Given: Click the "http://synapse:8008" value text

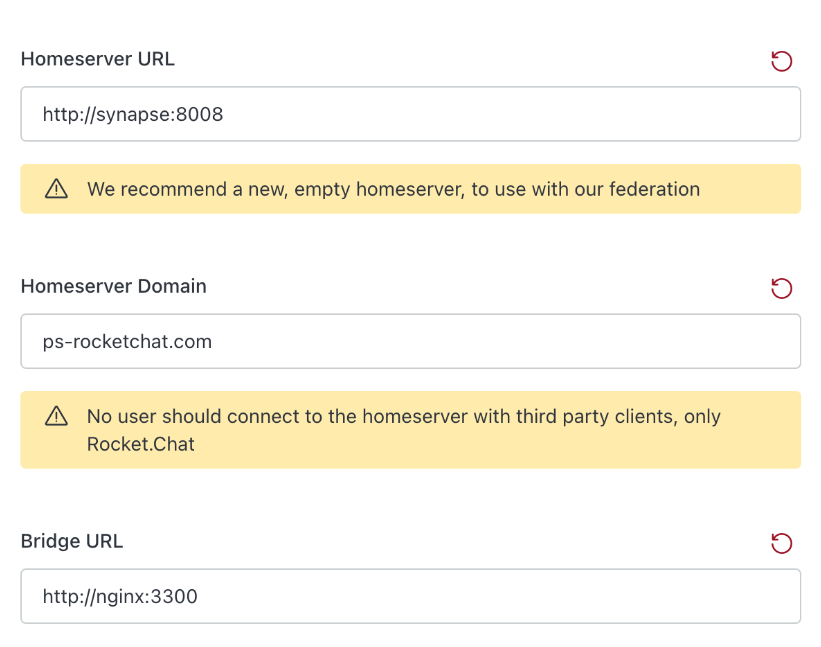Looking at the screenshot, I should (133, 114).
